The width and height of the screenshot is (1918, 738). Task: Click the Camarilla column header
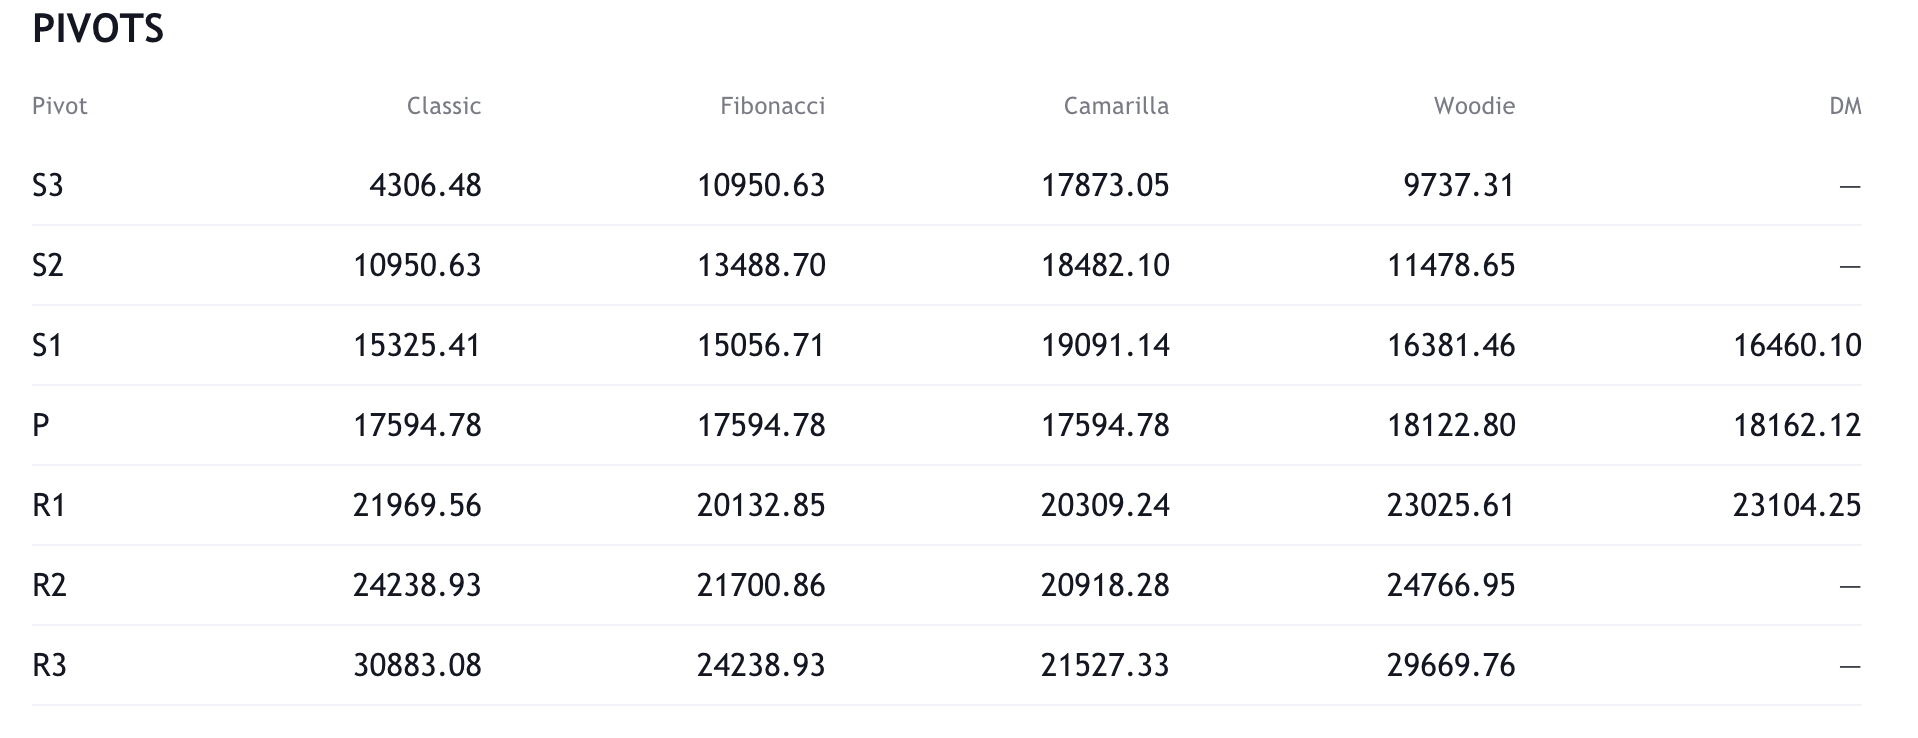point(1116,106)
